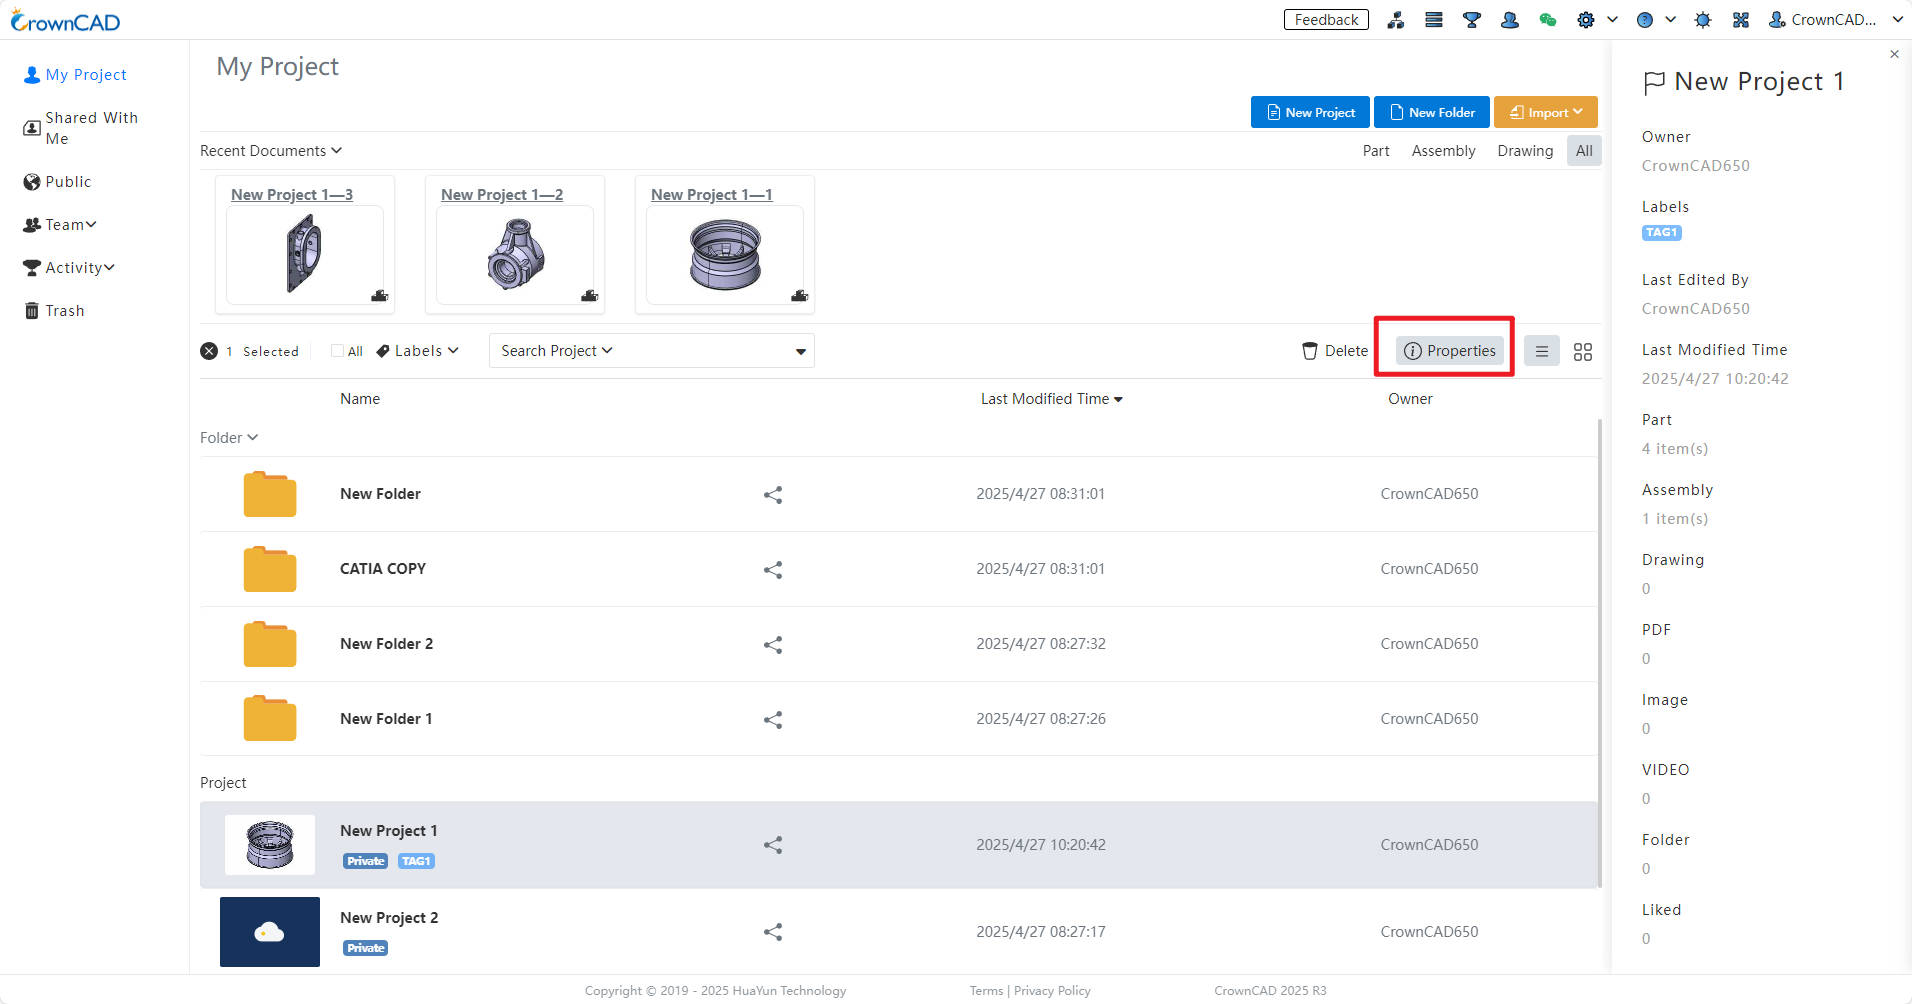Image resolution: width=1912 pixels, height=1004 pixels.
Task: Open the Import dropdown button
Action: (x=1546, y=112)
